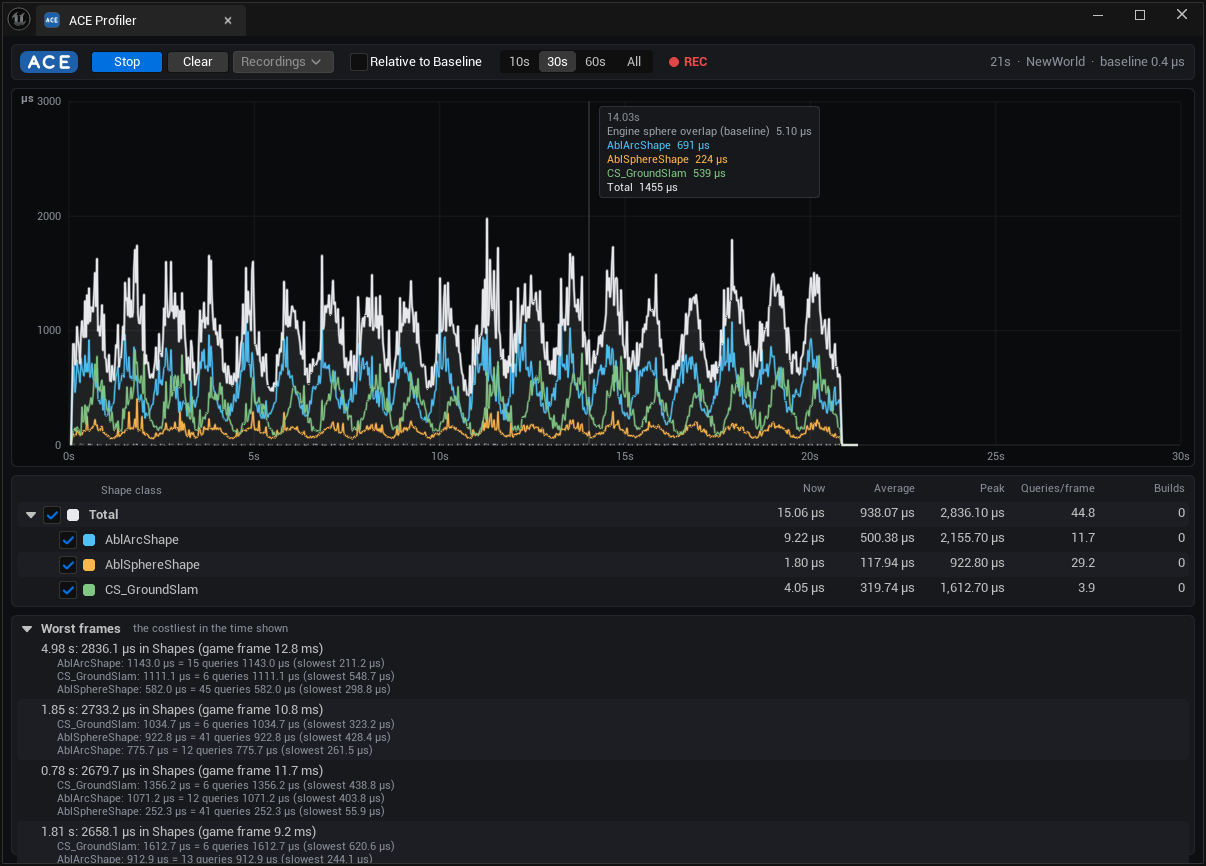The height and width of the screenshot is (866, 1206).
Task: Minimize the ACE Profiler window
Action: [x=1096, y=15]
